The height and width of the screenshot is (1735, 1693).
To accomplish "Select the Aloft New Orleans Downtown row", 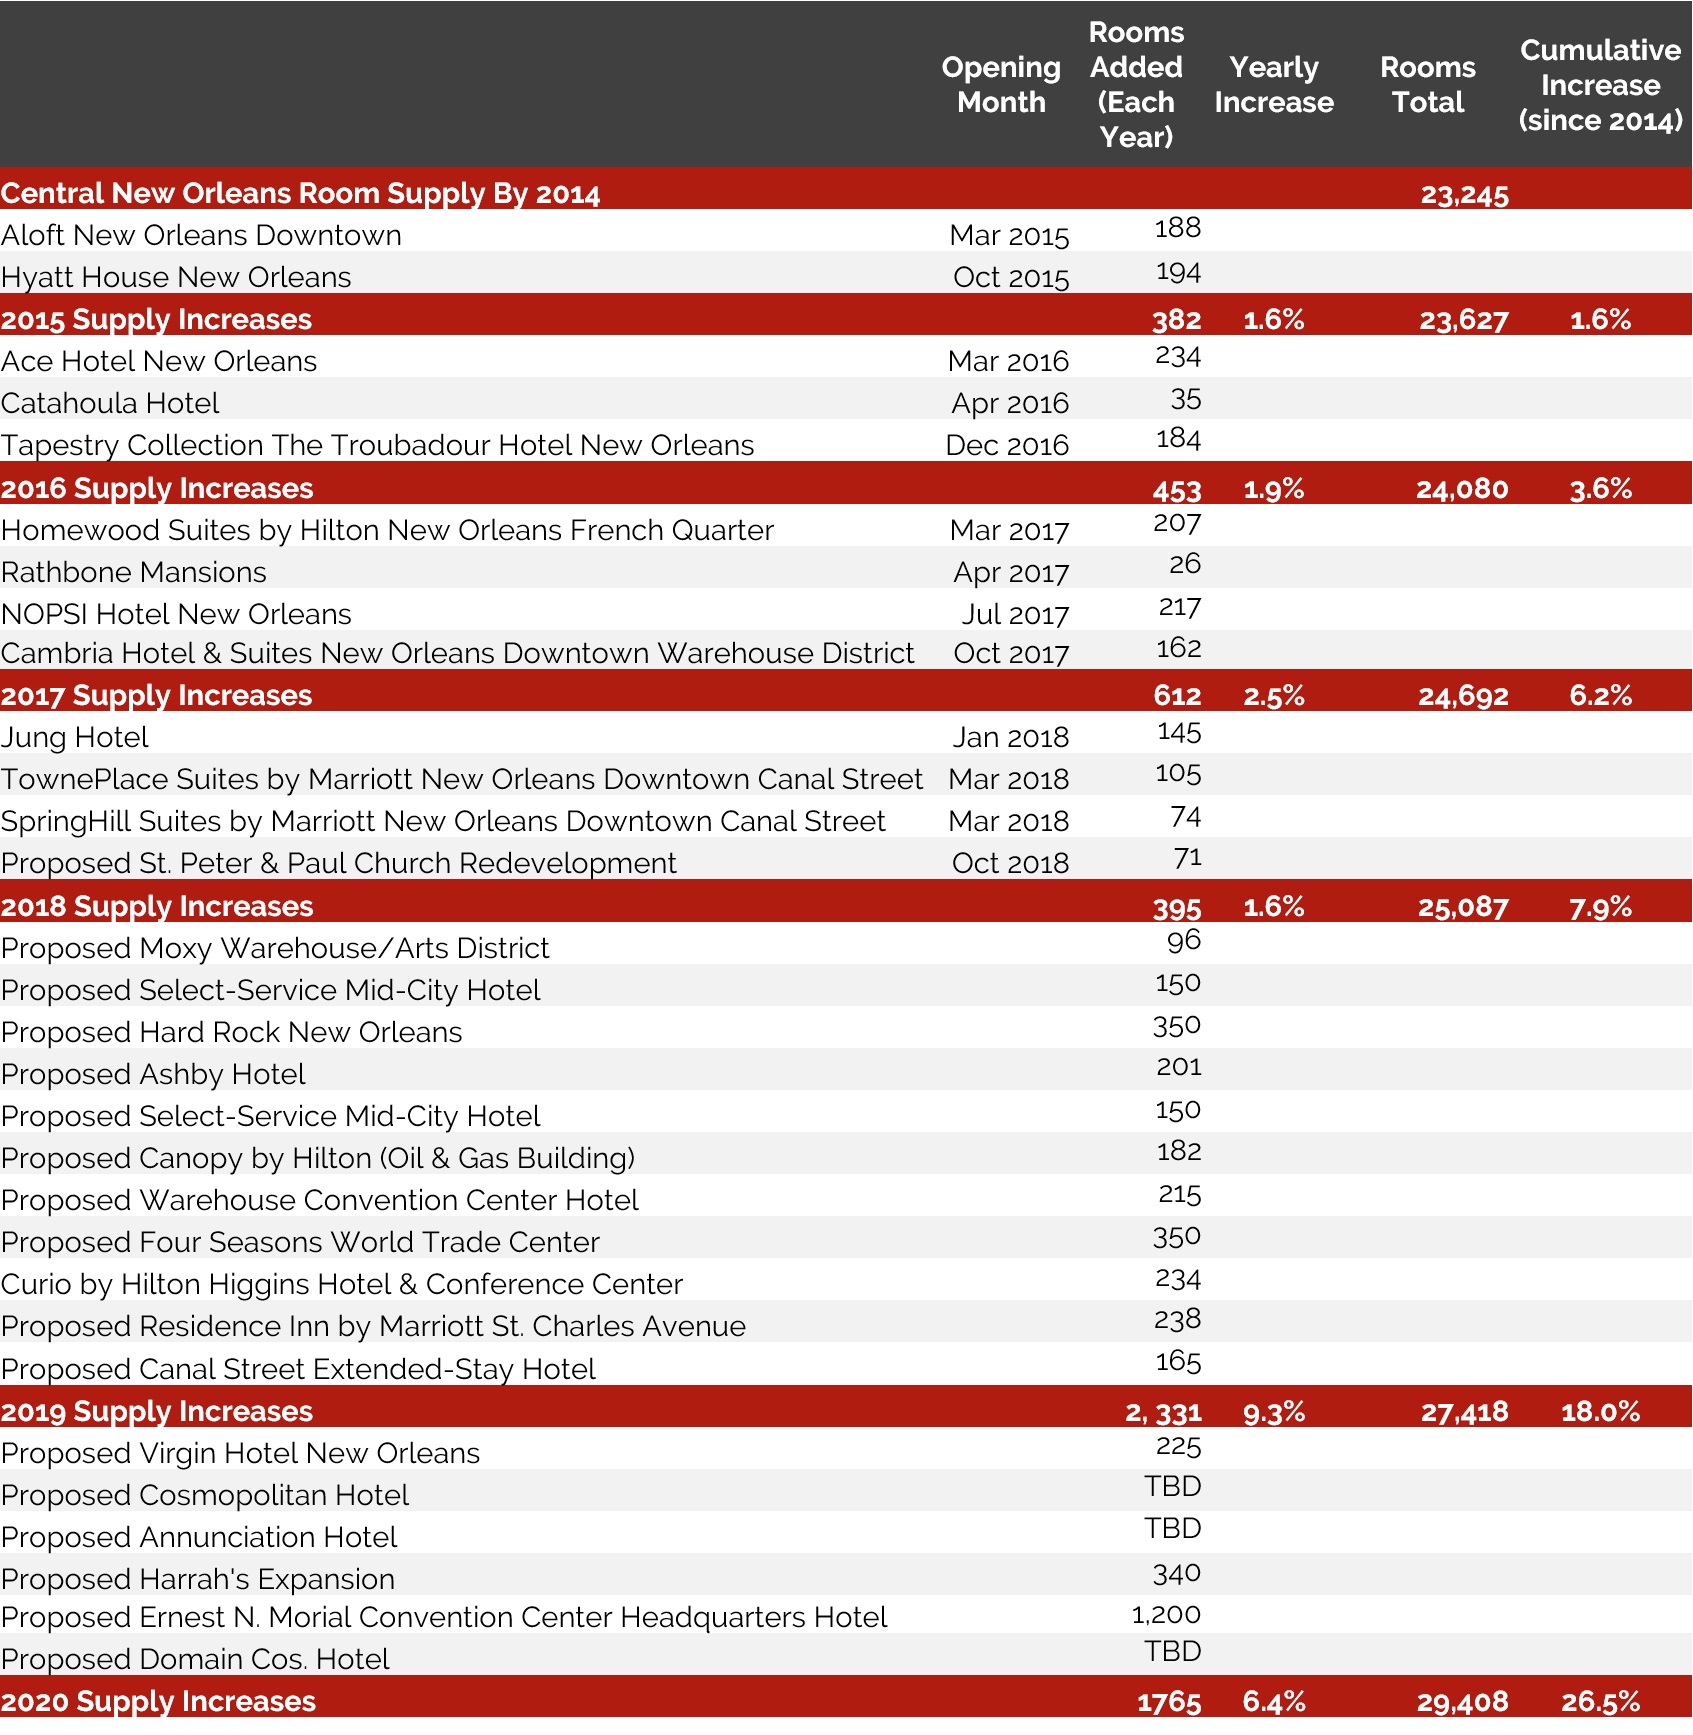I will pyautogui.click(x=201, y=235).
